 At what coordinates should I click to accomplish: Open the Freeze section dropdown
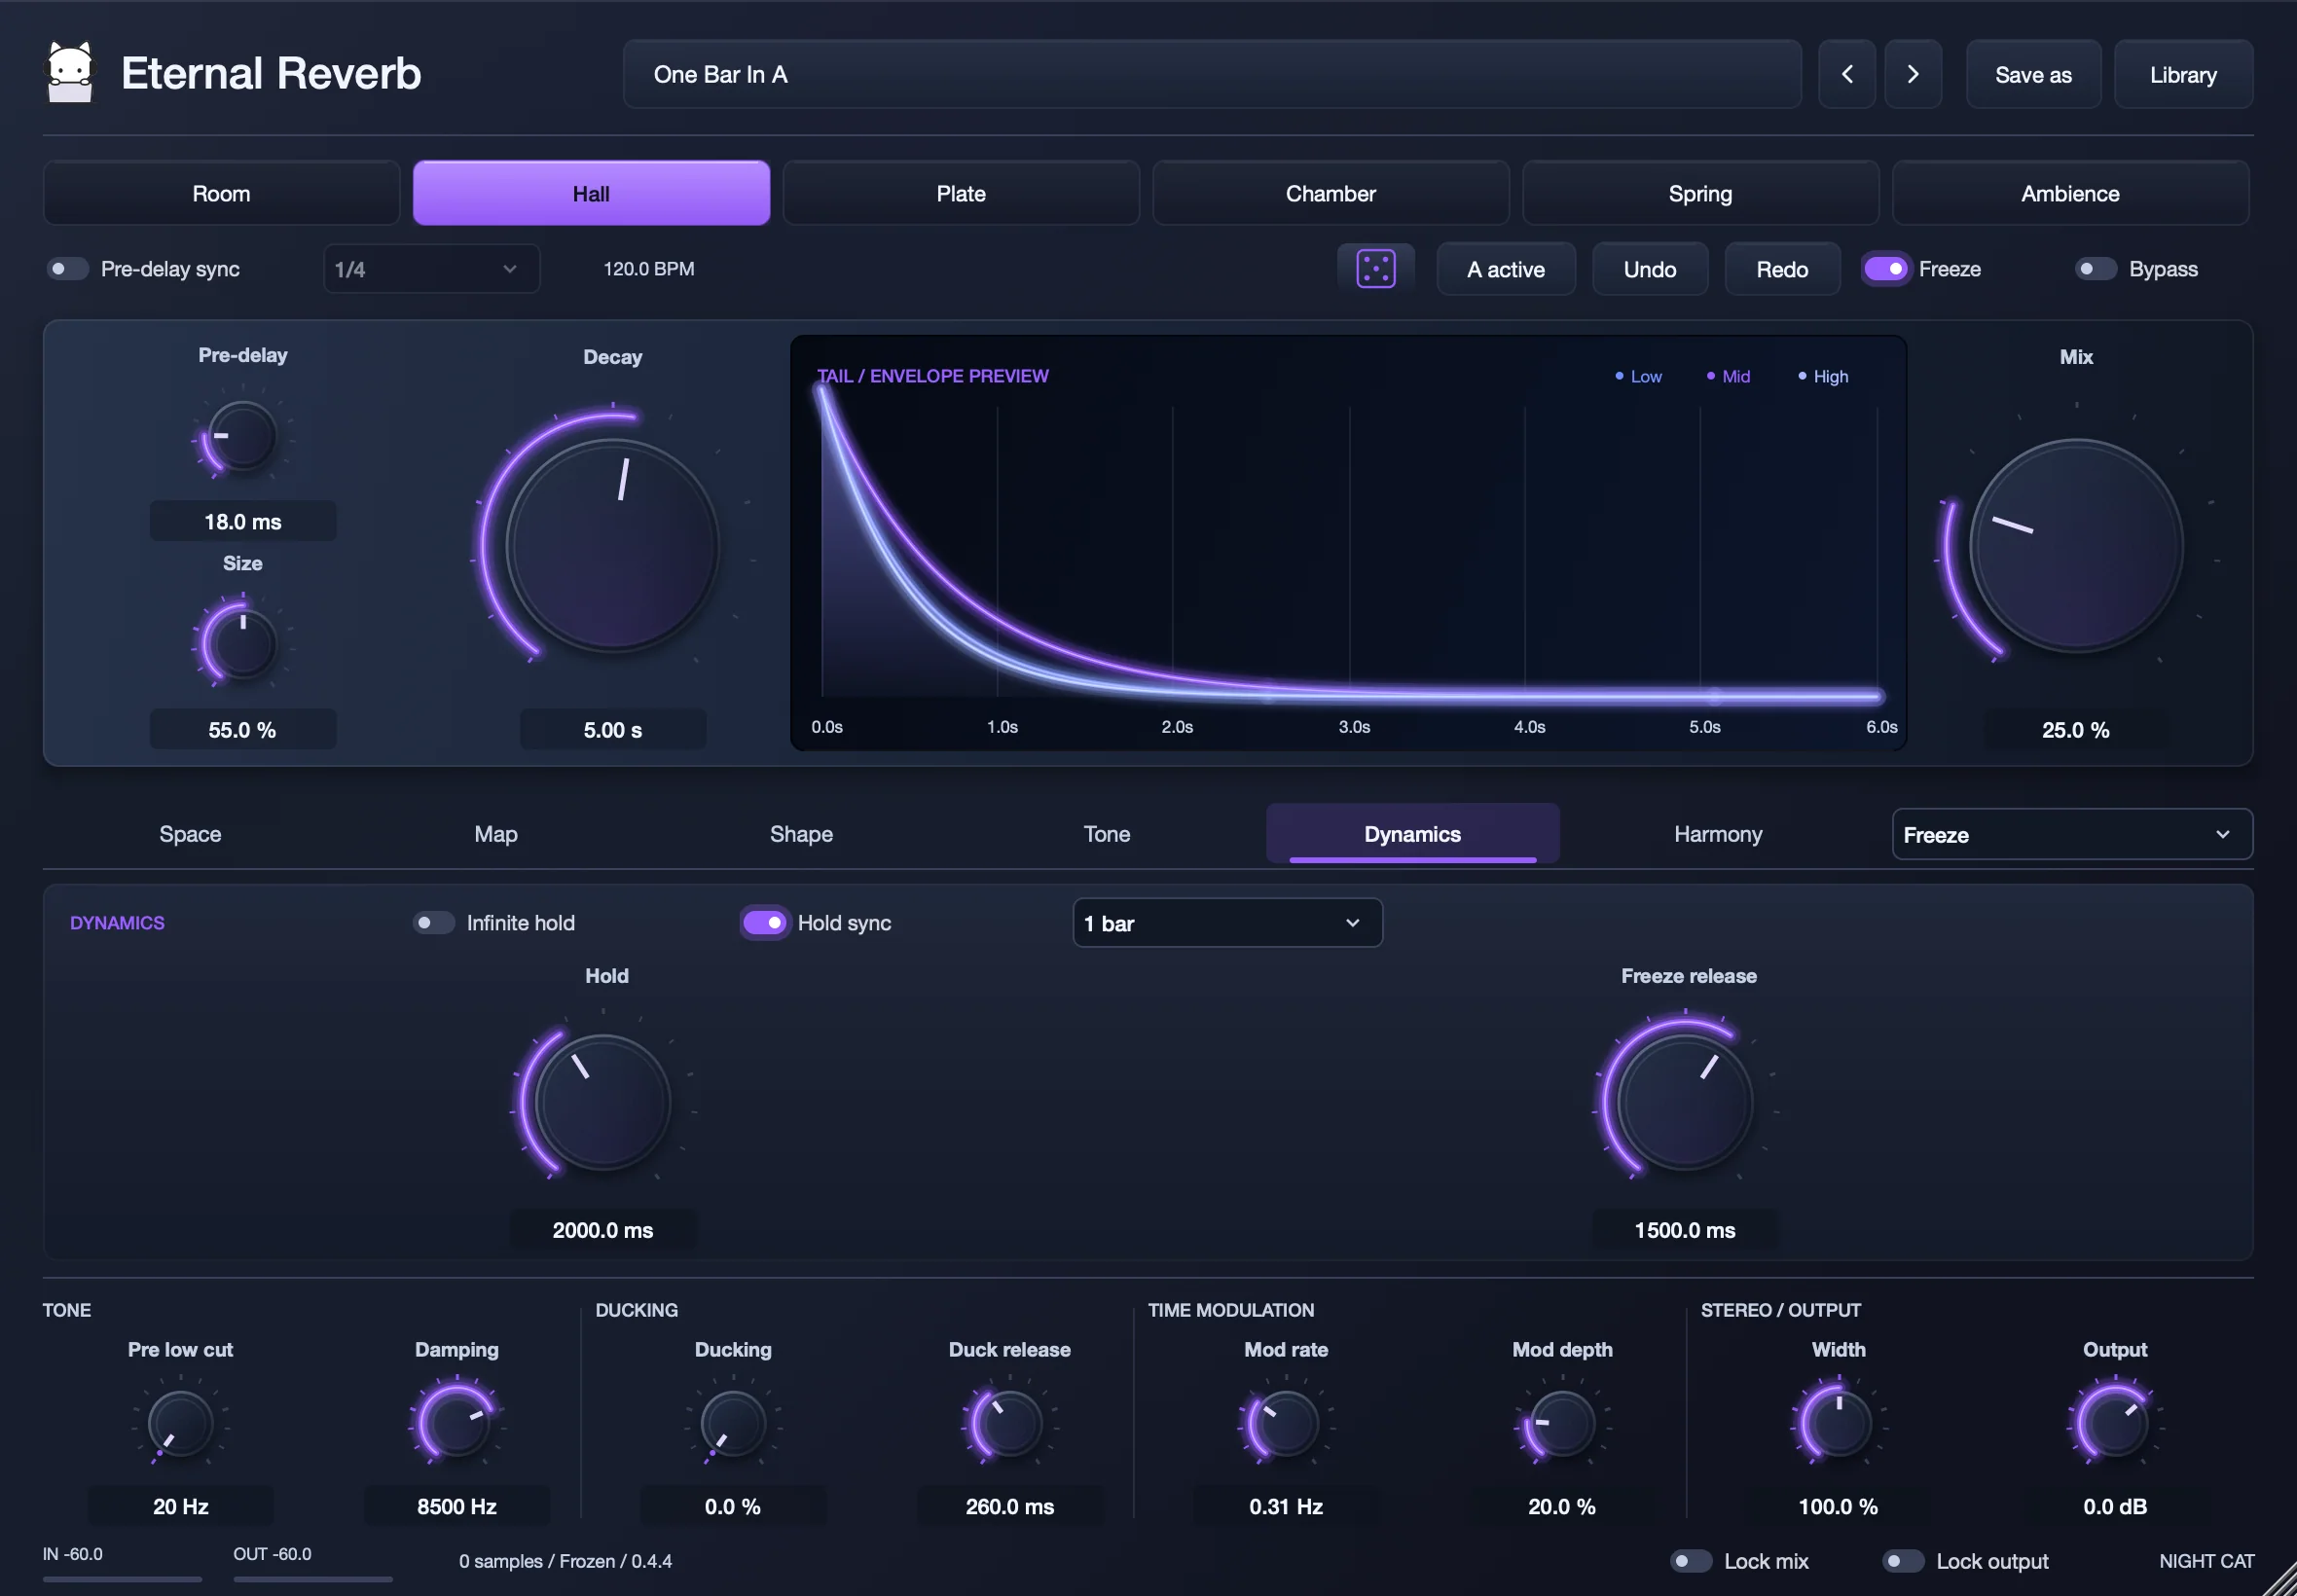(x=2071, y=834)
